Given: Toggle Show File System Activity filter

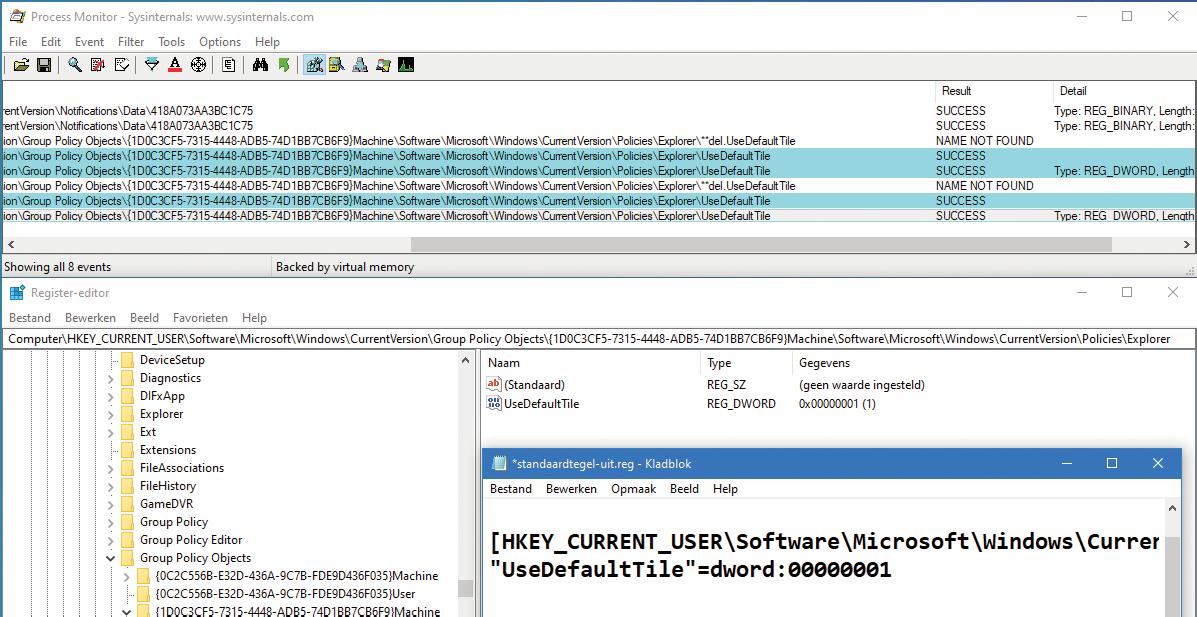Looking at the screenshot, I should 337,66.
